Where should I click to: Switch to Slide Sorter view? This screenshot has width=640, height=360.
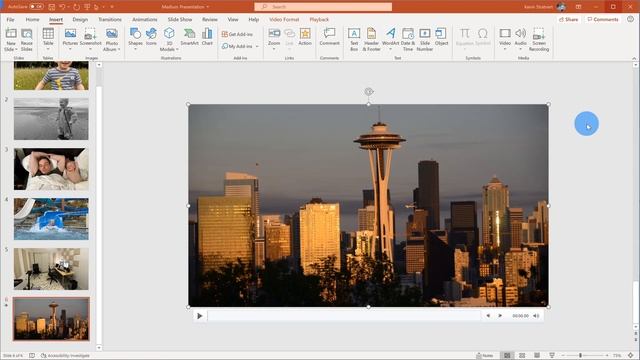(x=522, y=356)
